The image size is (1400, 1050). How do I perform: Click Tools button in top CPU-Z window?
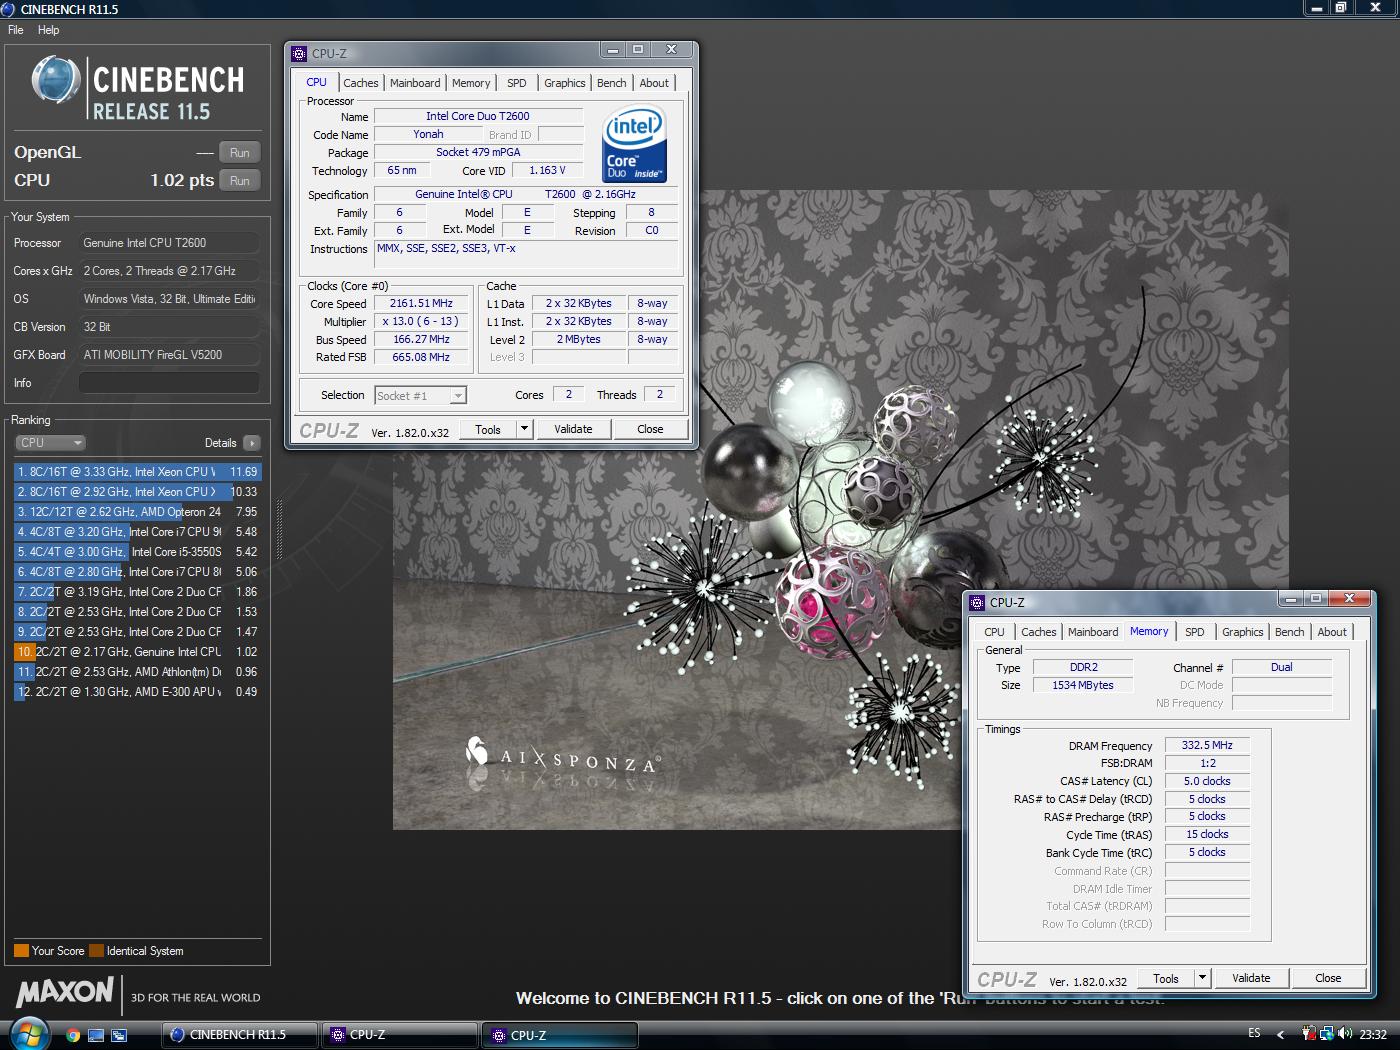coord(488,429)
